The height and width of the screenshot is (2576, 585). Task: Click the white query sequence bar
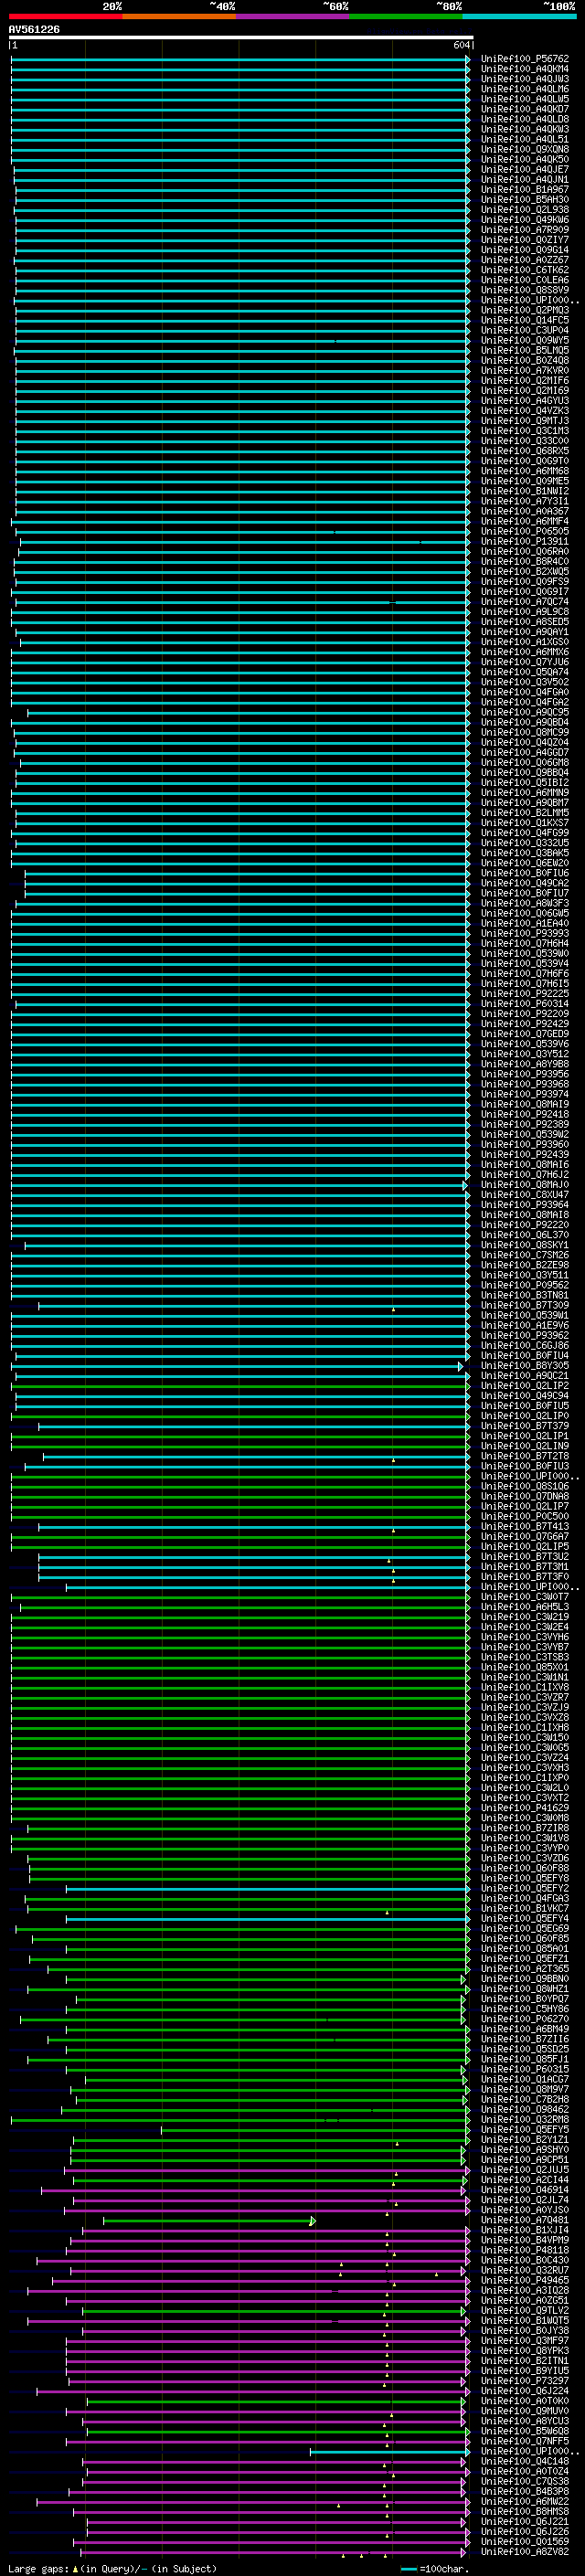tap(241, 37)
